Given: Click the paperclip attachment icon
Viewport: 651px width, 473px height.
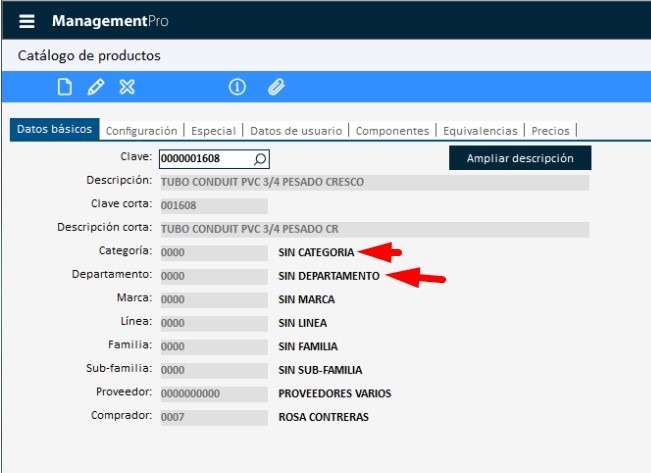Looking at the screenshot, I should 276,87.
